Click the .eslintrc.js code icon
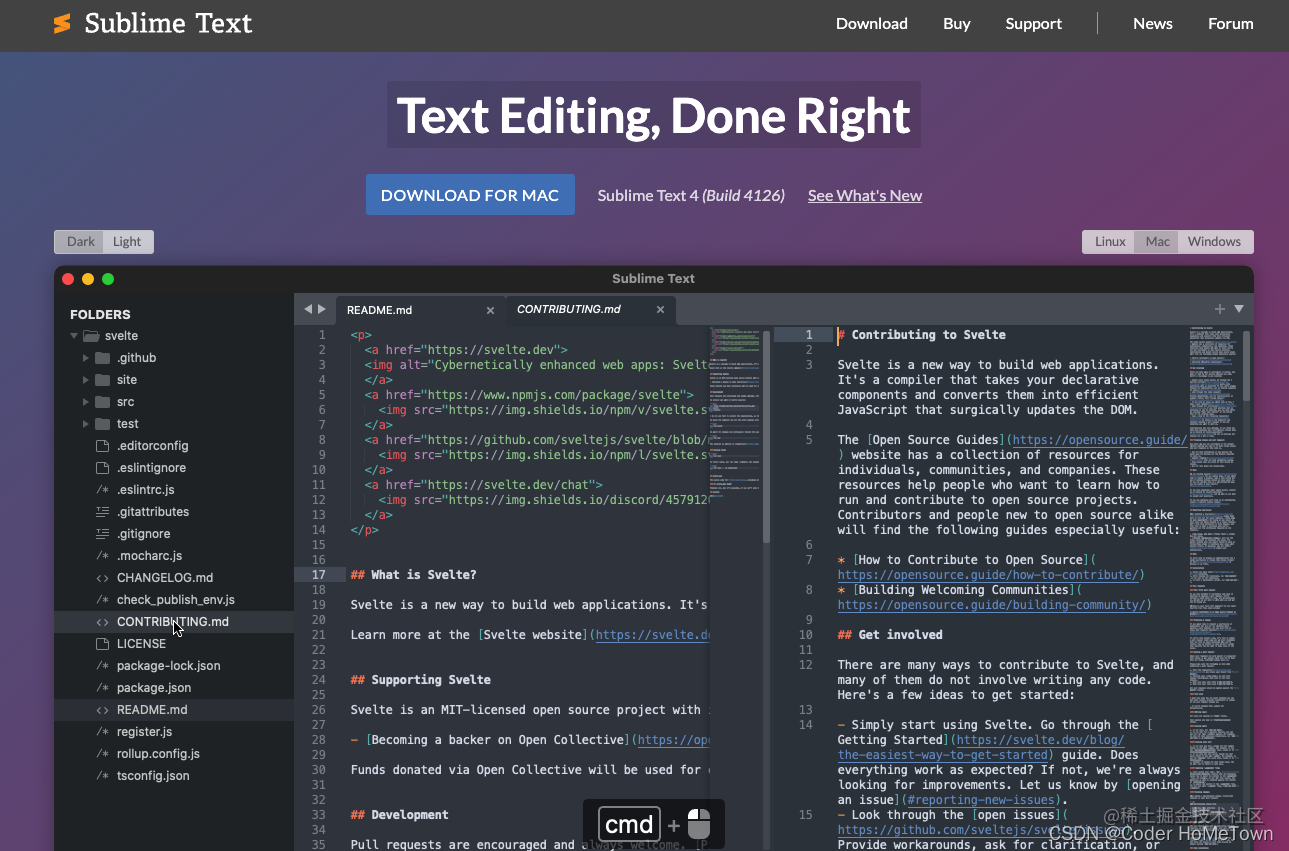The height and width of the screenshot is (851, 1289). click(102, 490)
